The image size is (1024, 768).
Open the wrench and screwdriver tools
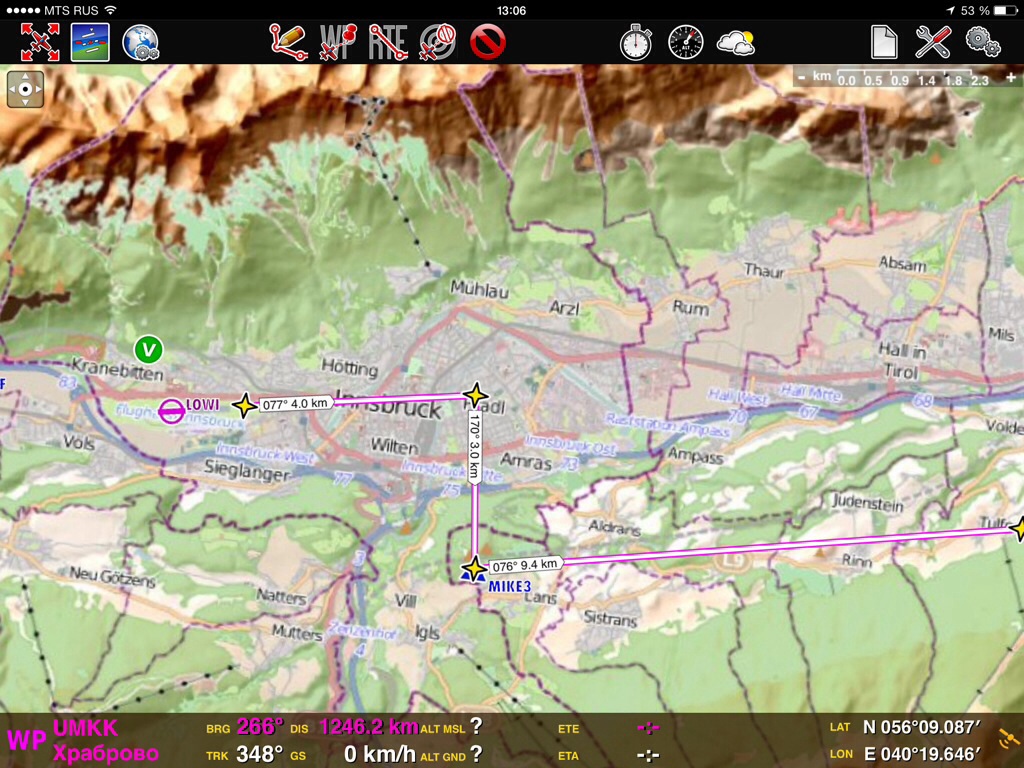[x=933, y=42]
